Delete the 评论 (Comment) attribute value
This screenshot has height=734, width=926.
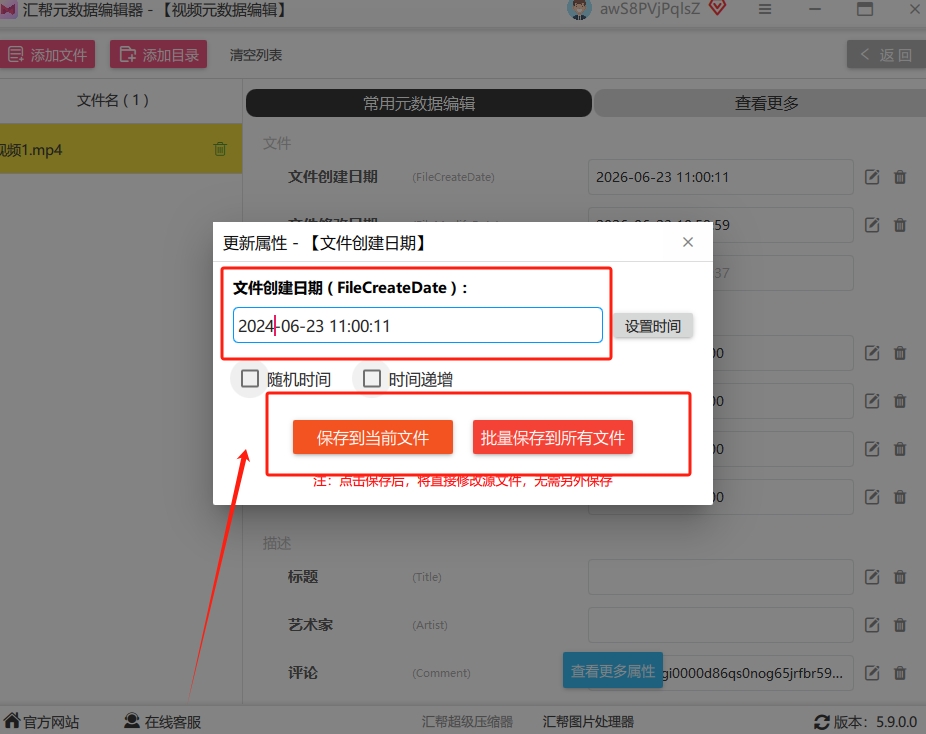coord(899,673)
